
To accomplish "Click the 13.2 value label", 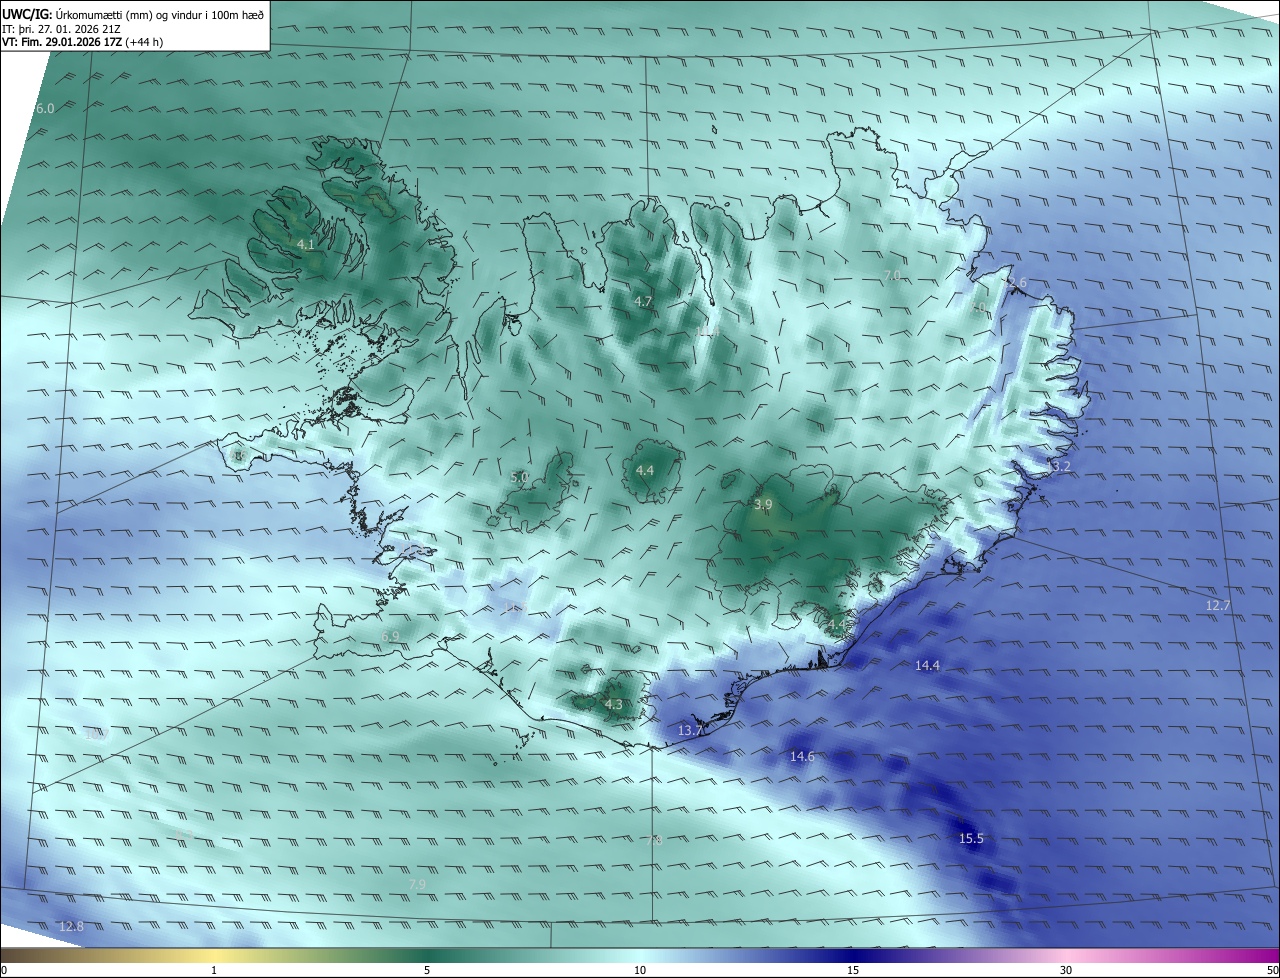I will pos(1058,467).
